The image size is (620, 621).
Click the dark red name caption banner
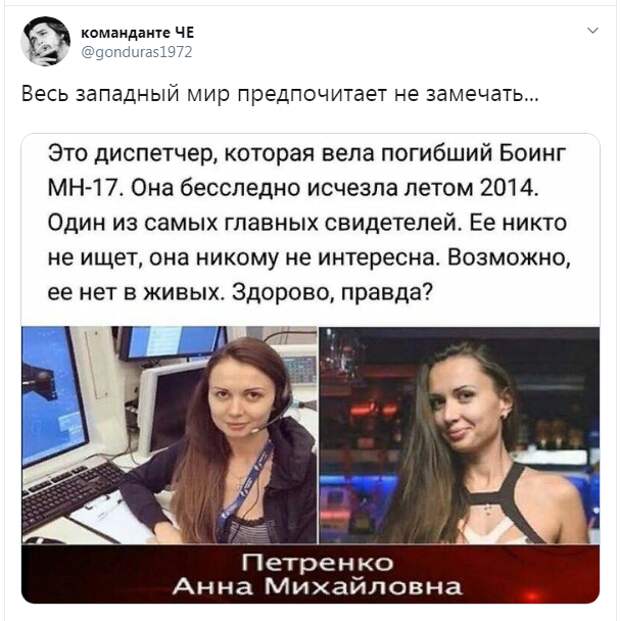[x=310, y=573]
